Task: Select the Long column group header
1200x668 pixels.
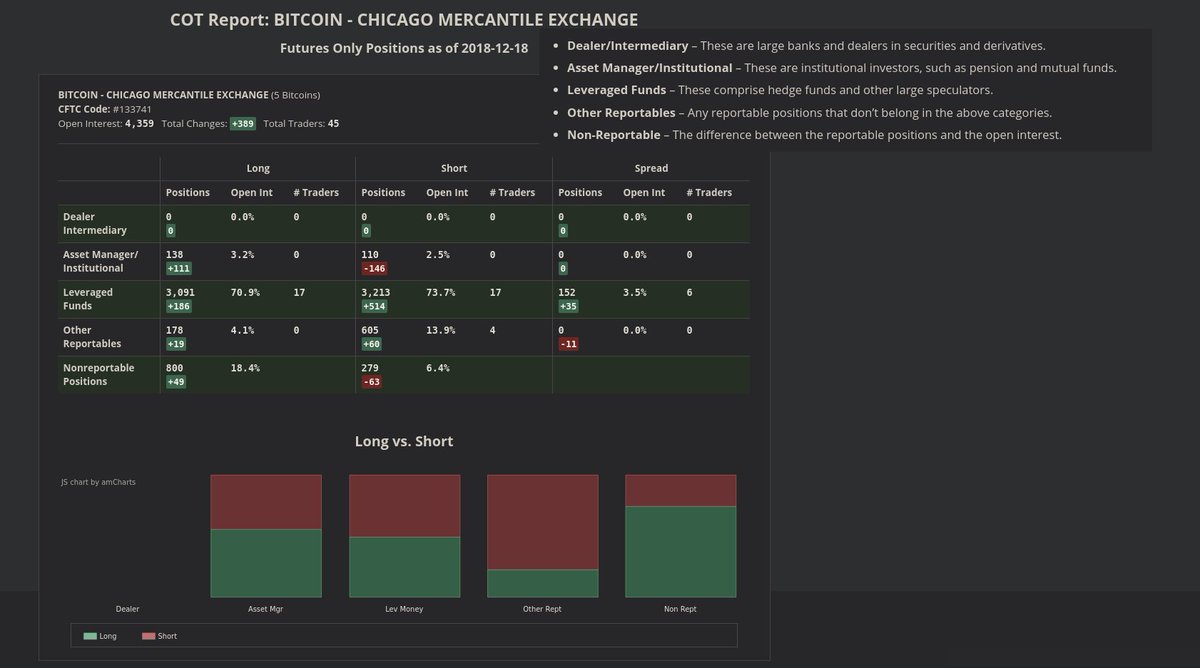Action: coord(258,168)
